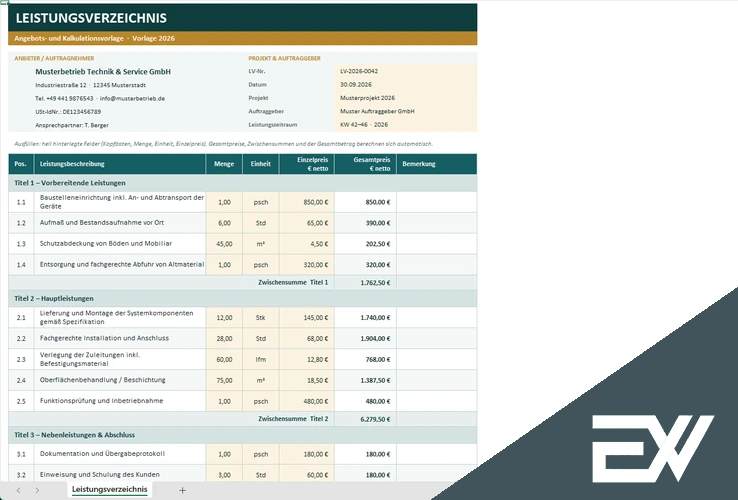Select Einzelpreis 12,80 € cell
The image size is (738, 500).
point(307,359)
